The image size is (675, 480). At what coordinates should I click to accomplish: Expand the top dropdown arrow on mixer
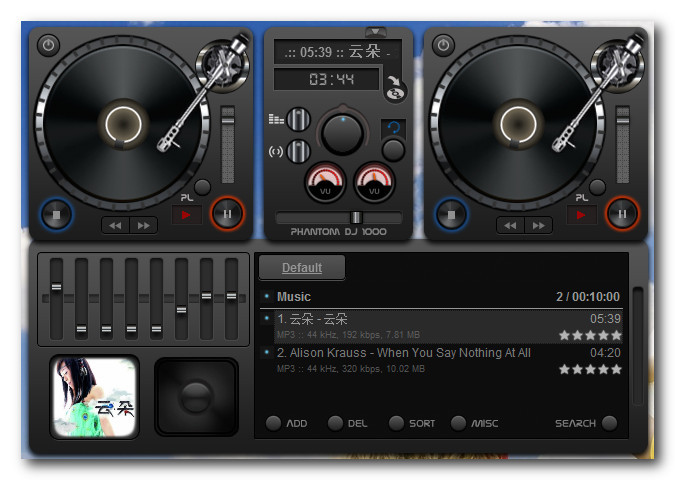[x=375, y=31]
